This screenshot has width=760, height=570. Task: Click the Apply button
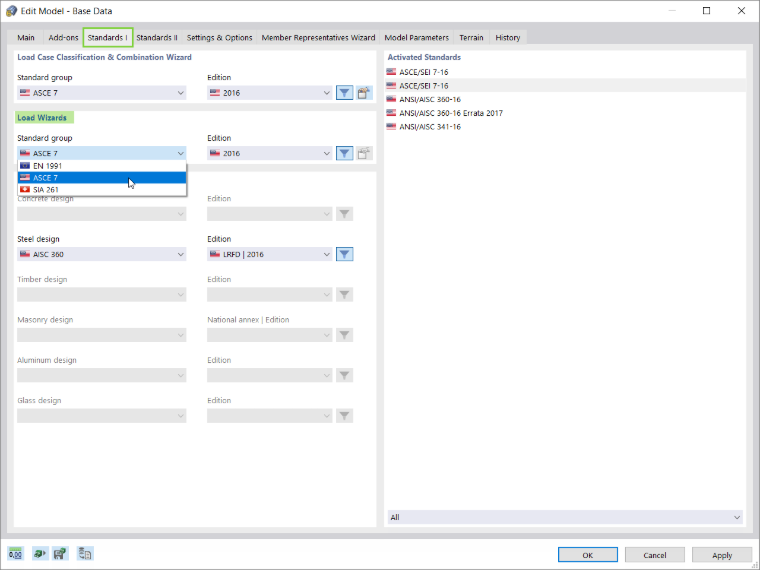[x=722, y=555]
